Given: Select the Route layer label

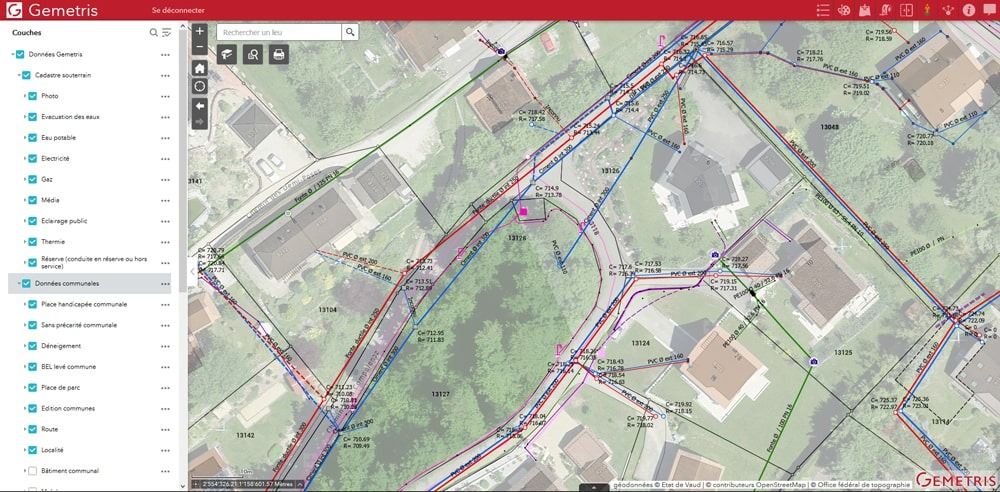Looking at the screenshot, I should (x=49, y=429).
